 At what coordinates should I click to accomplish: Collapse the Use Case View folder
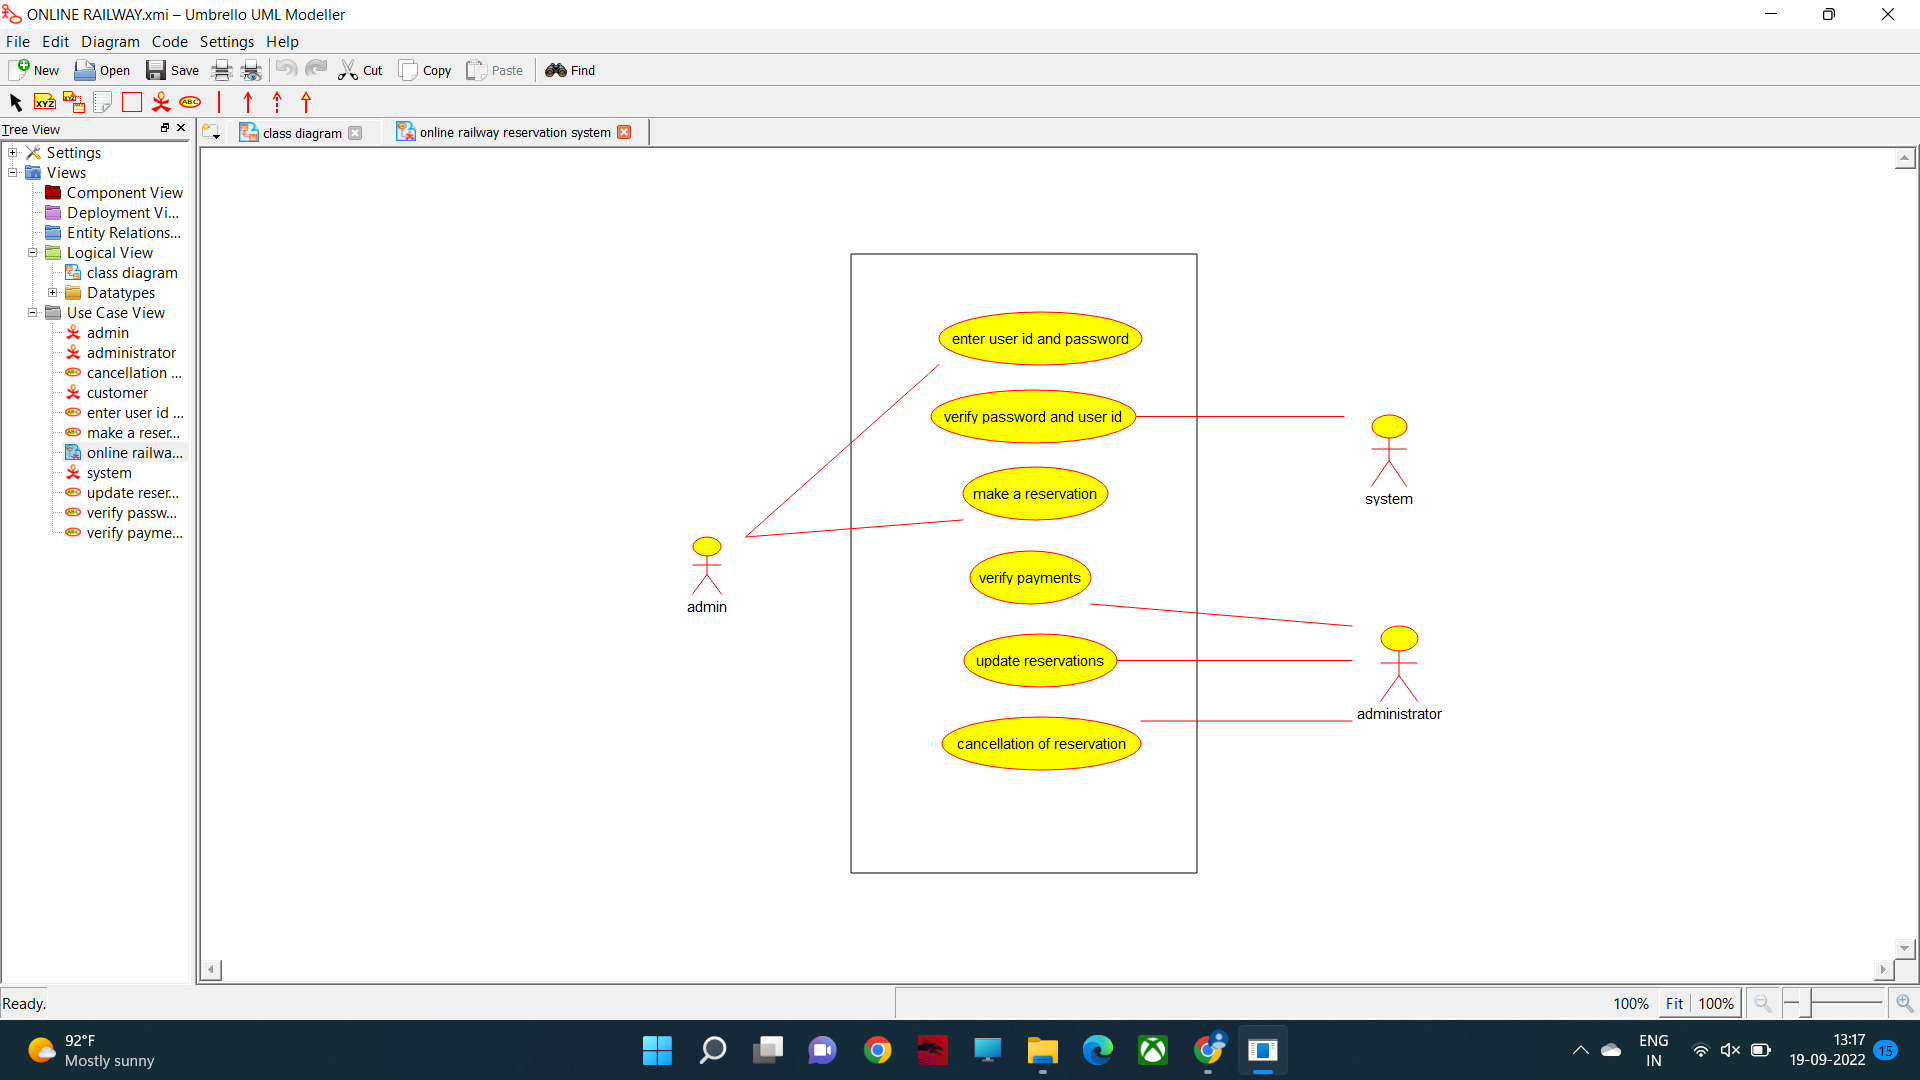(33, 313)
